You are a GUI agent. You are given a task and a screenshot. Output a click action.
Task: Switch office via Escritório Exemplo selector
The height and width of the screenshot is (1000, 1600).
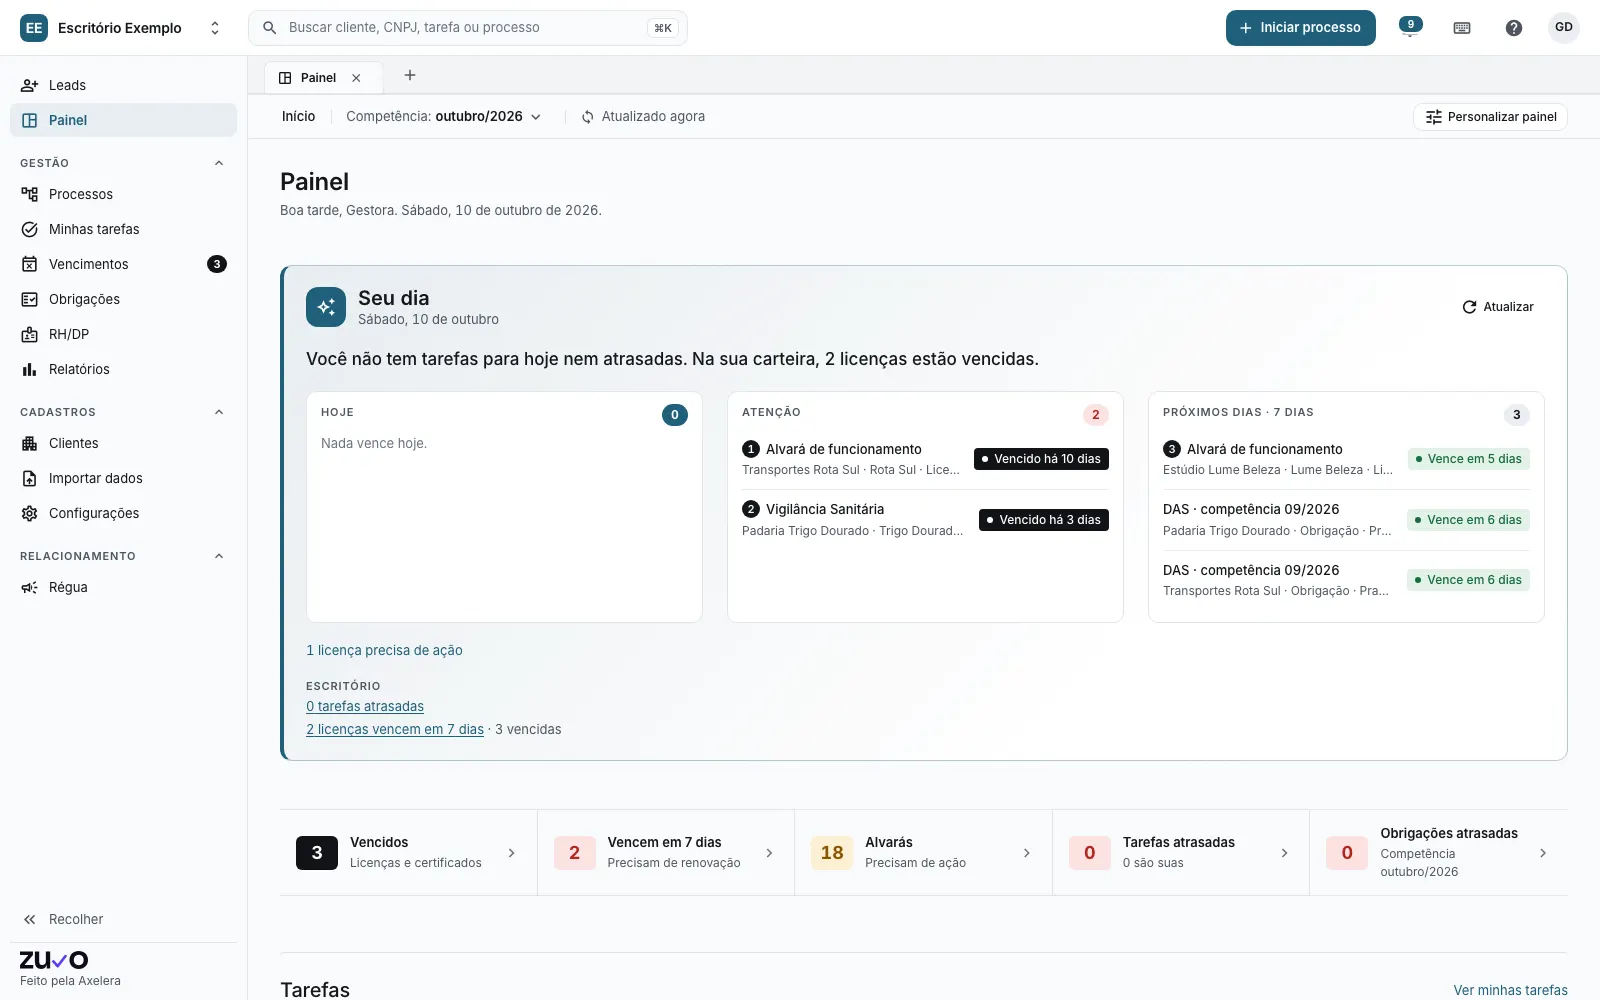[122, 28]
